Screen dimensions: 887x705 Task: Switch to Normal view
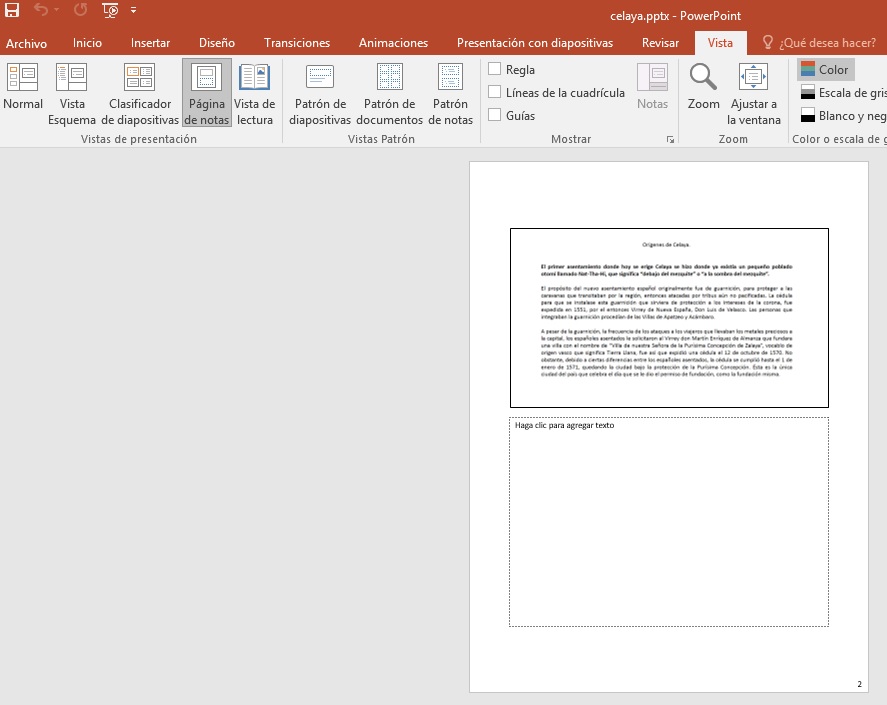22,88
